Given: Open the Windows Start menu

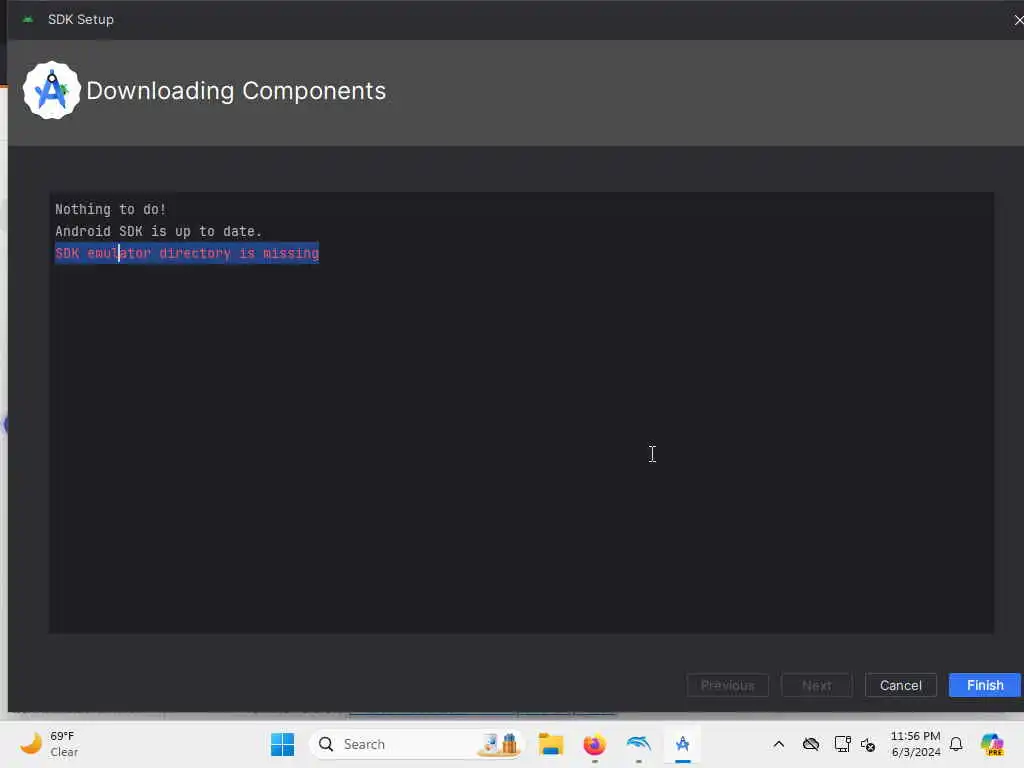Looking at the screenshot, I should click(282, 744).
